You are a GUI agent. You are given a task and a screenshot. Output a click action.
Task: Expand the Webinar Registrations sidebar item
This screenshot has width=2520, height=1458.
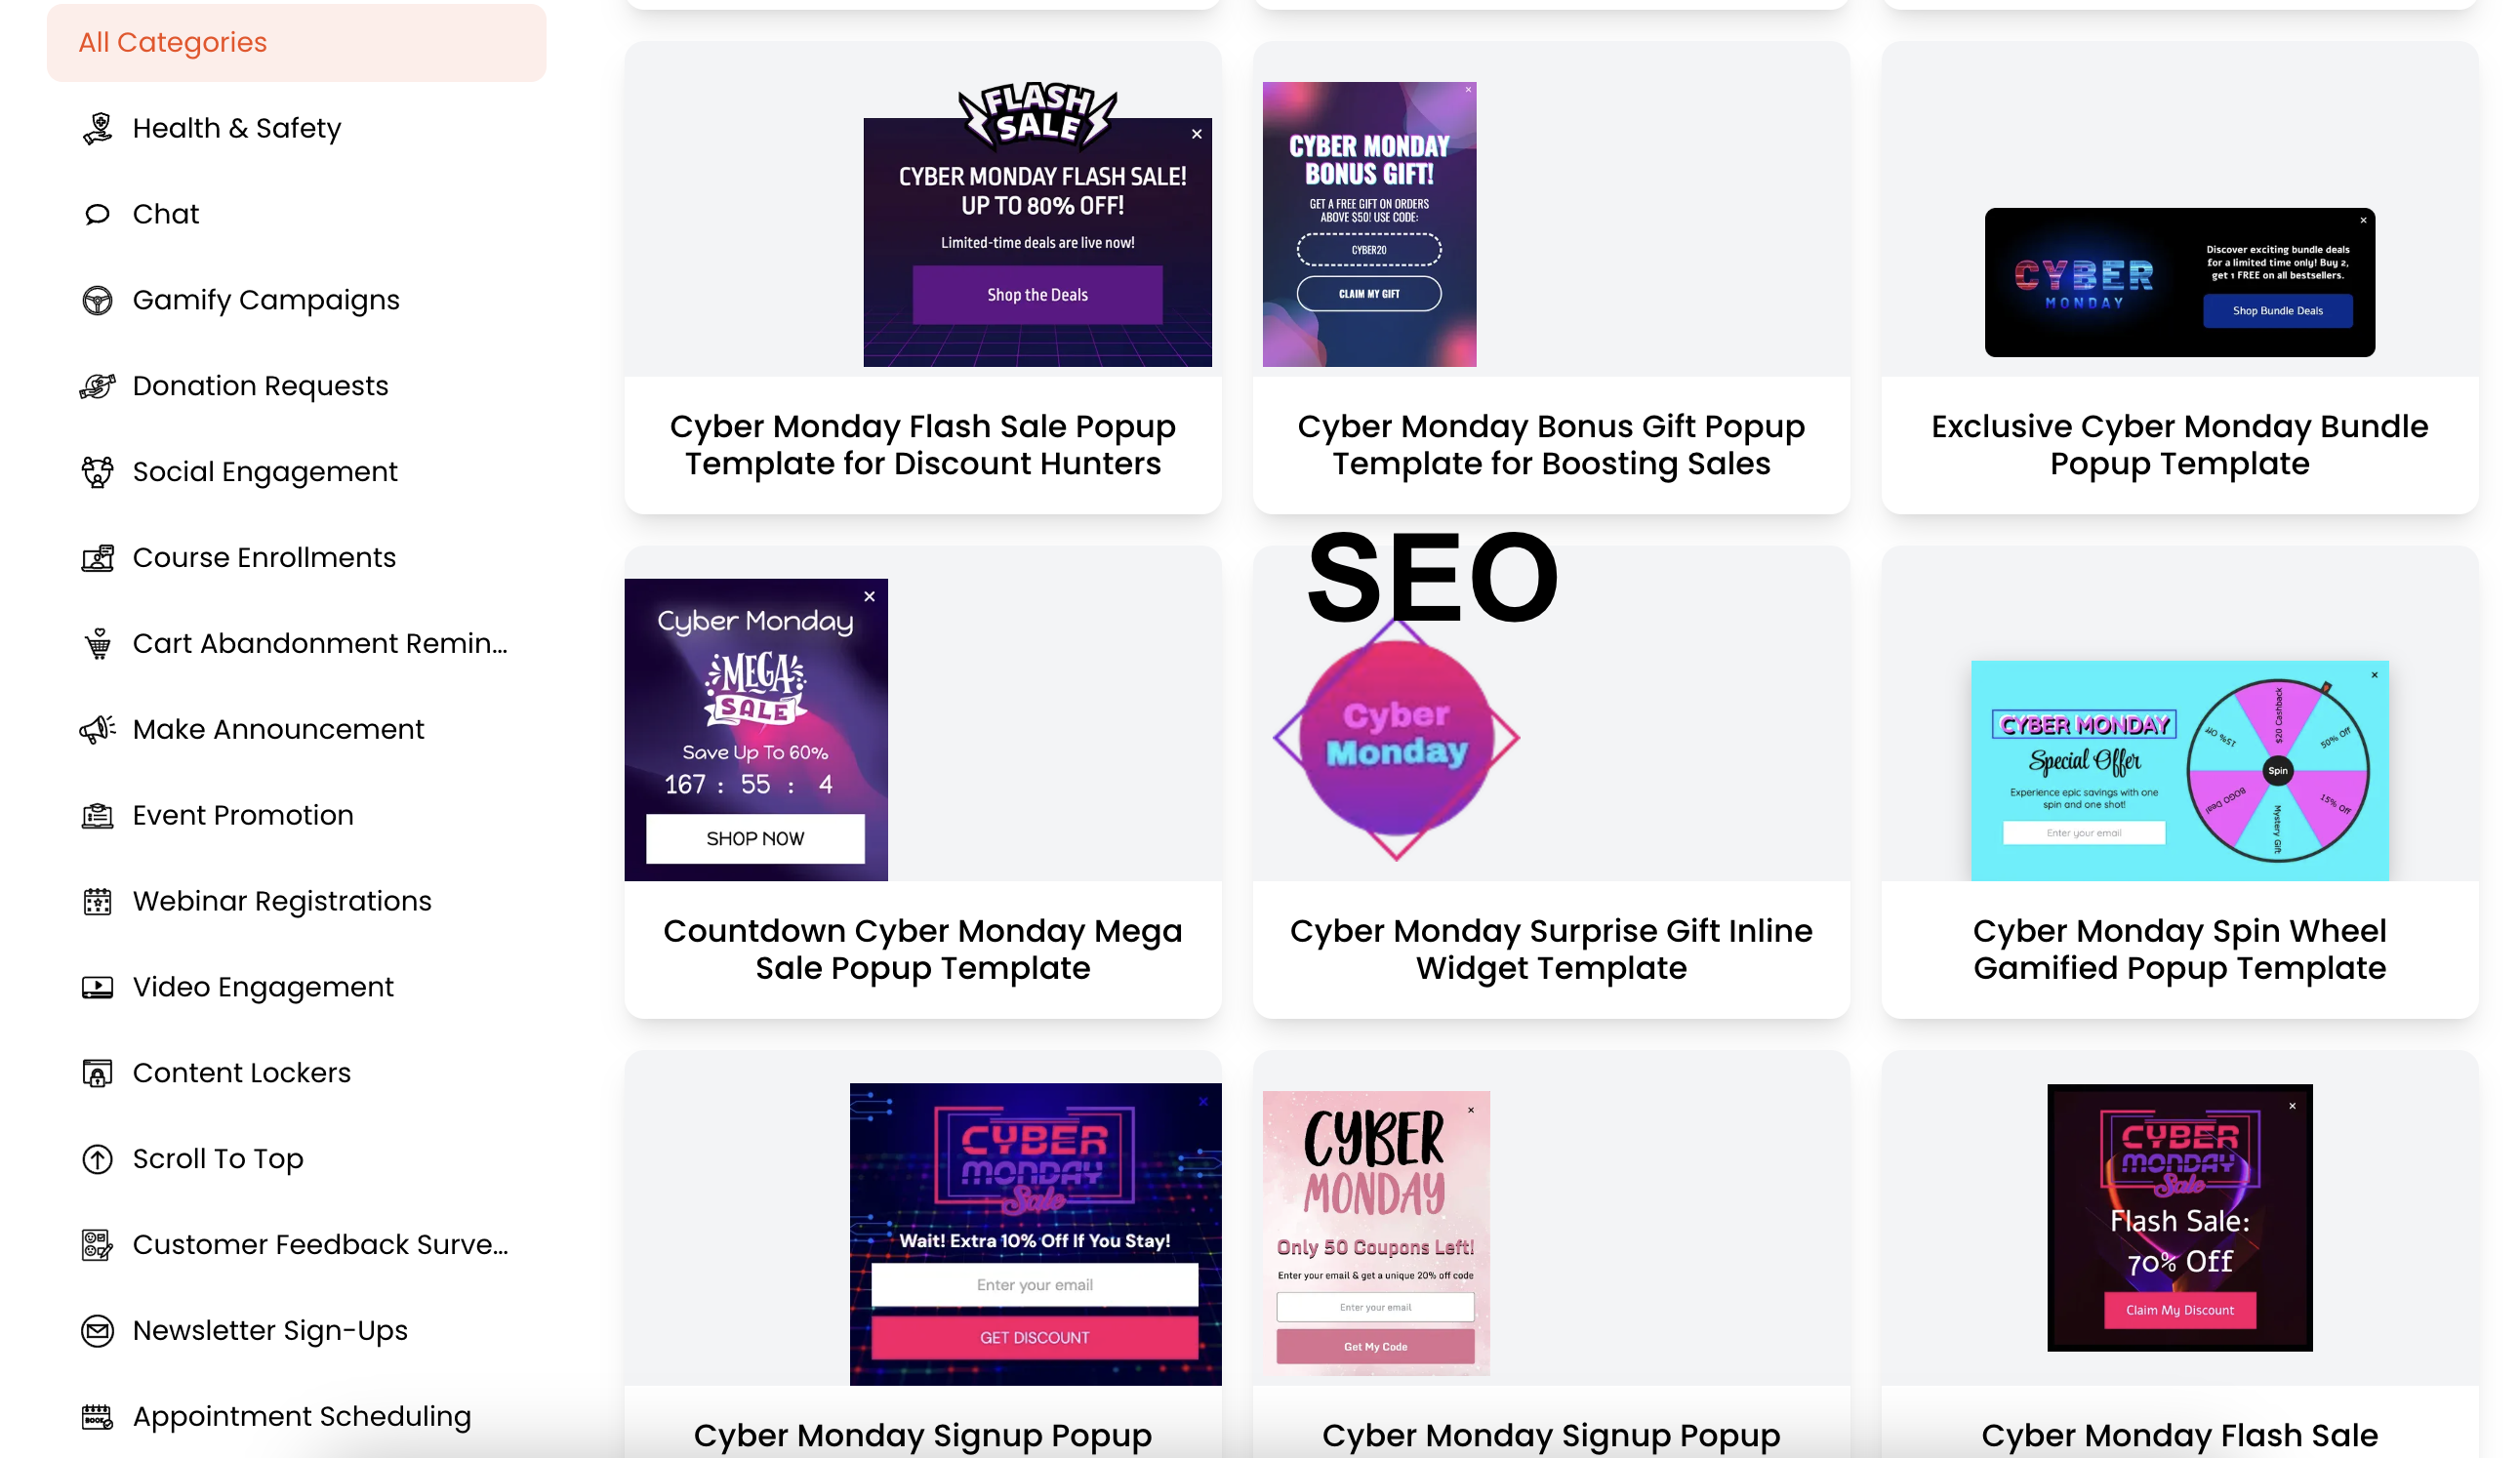tap(281, 901)
